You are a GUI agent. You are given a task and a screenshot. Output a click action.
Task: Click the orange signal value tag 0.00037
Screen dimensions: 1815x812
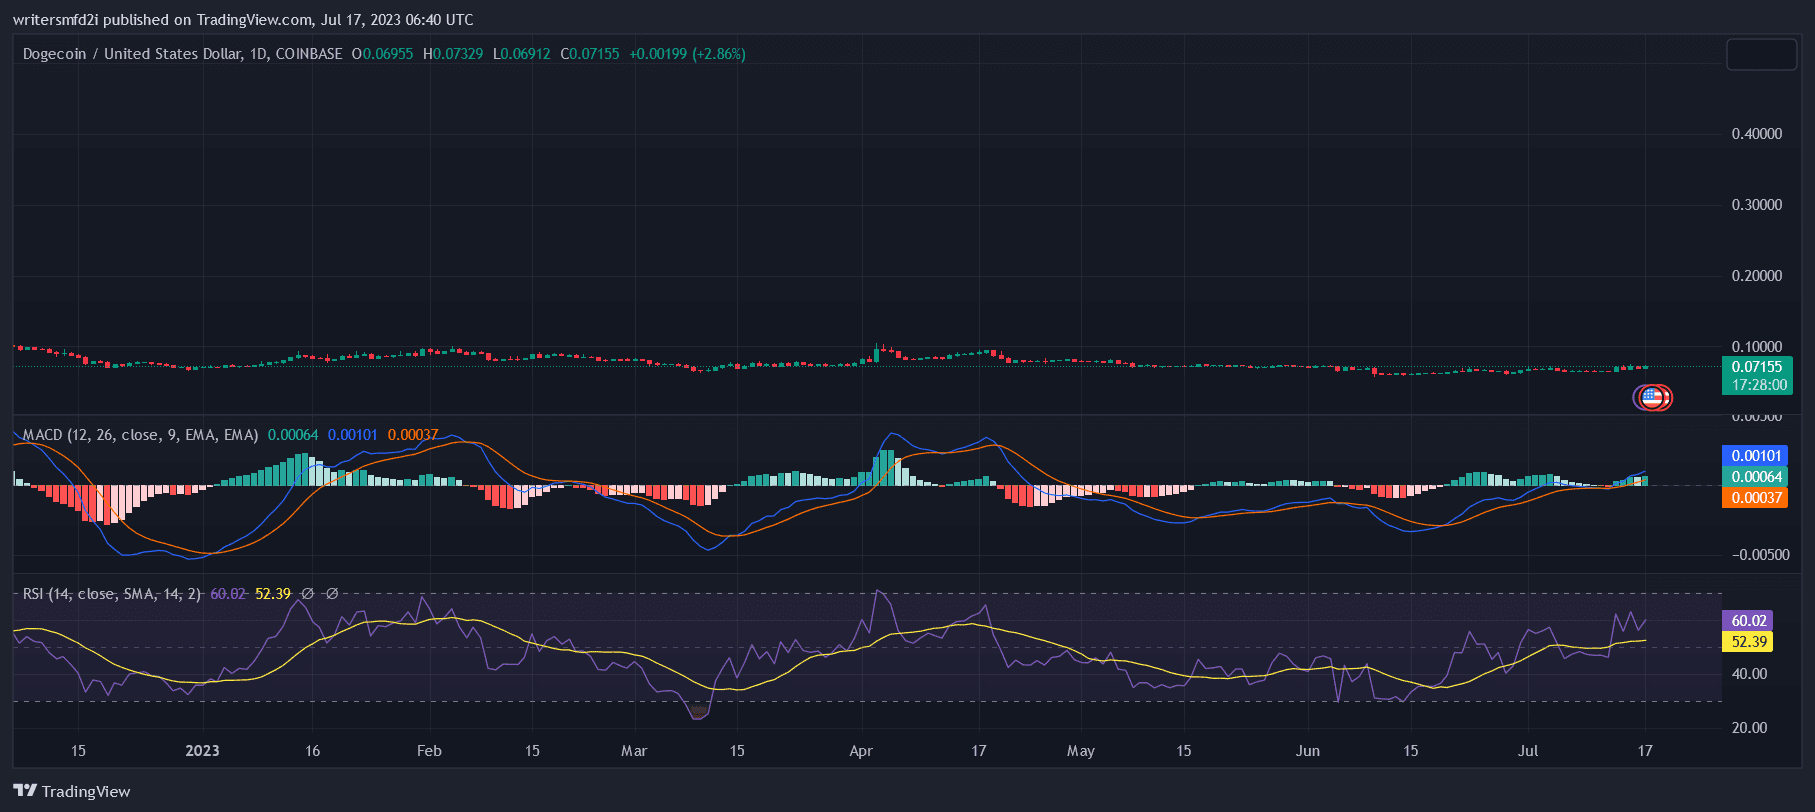pos(1756,498)
